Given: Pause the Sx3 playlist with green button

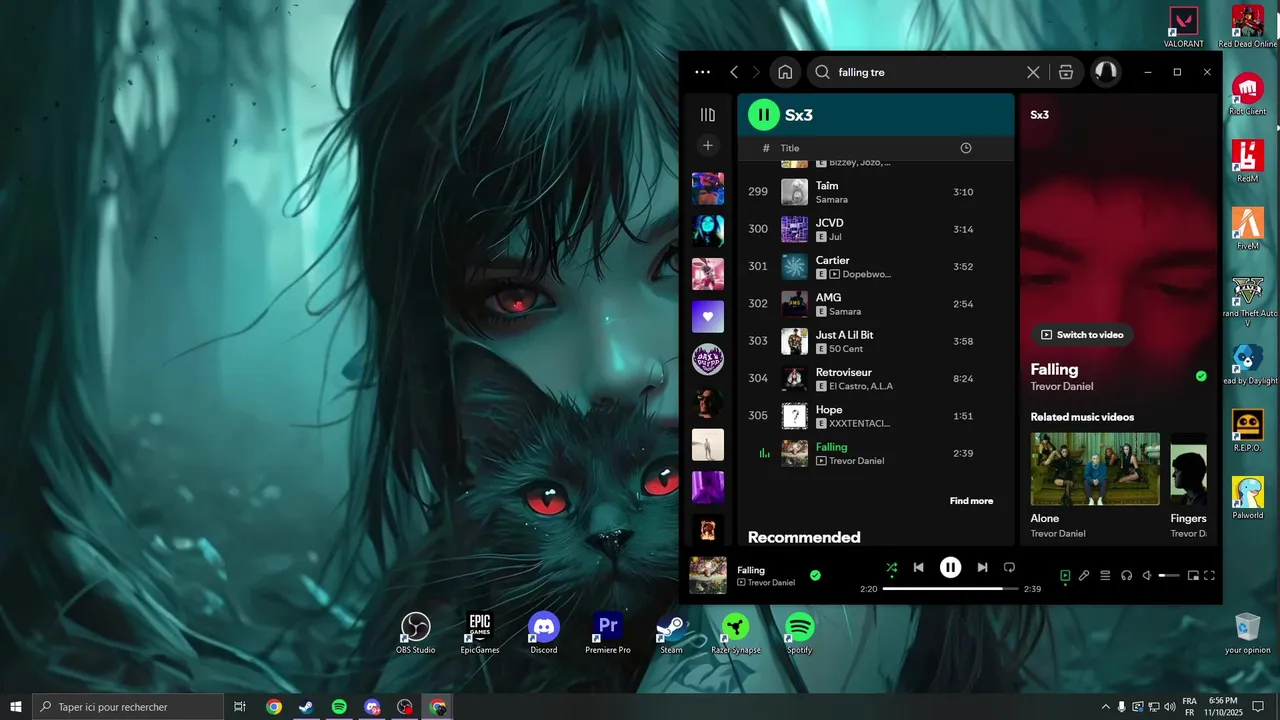Looking at the screenshot, I should click(x=764, y=115).
